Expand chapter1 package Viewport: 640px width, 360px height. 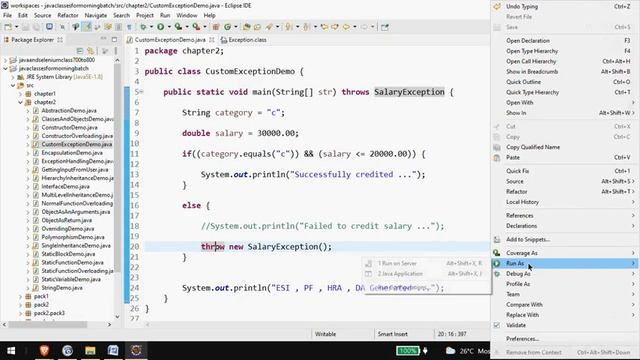(x=20, y=94)
